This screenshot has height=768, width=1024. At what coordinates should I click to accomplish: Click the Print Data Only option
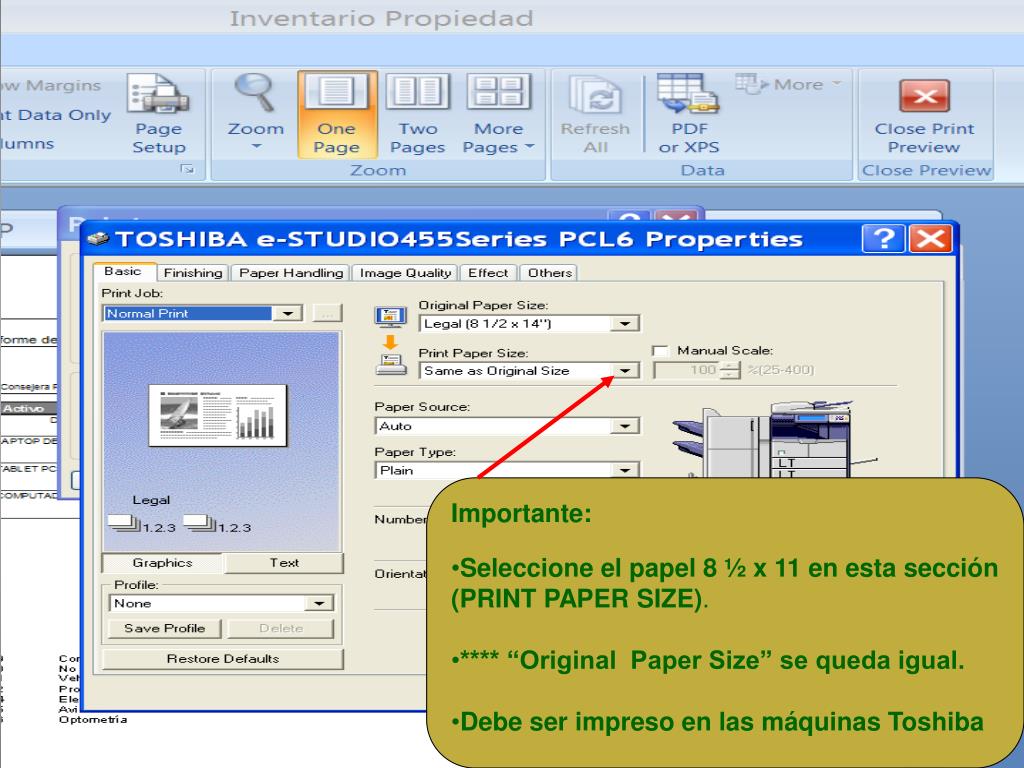[55, 115]
